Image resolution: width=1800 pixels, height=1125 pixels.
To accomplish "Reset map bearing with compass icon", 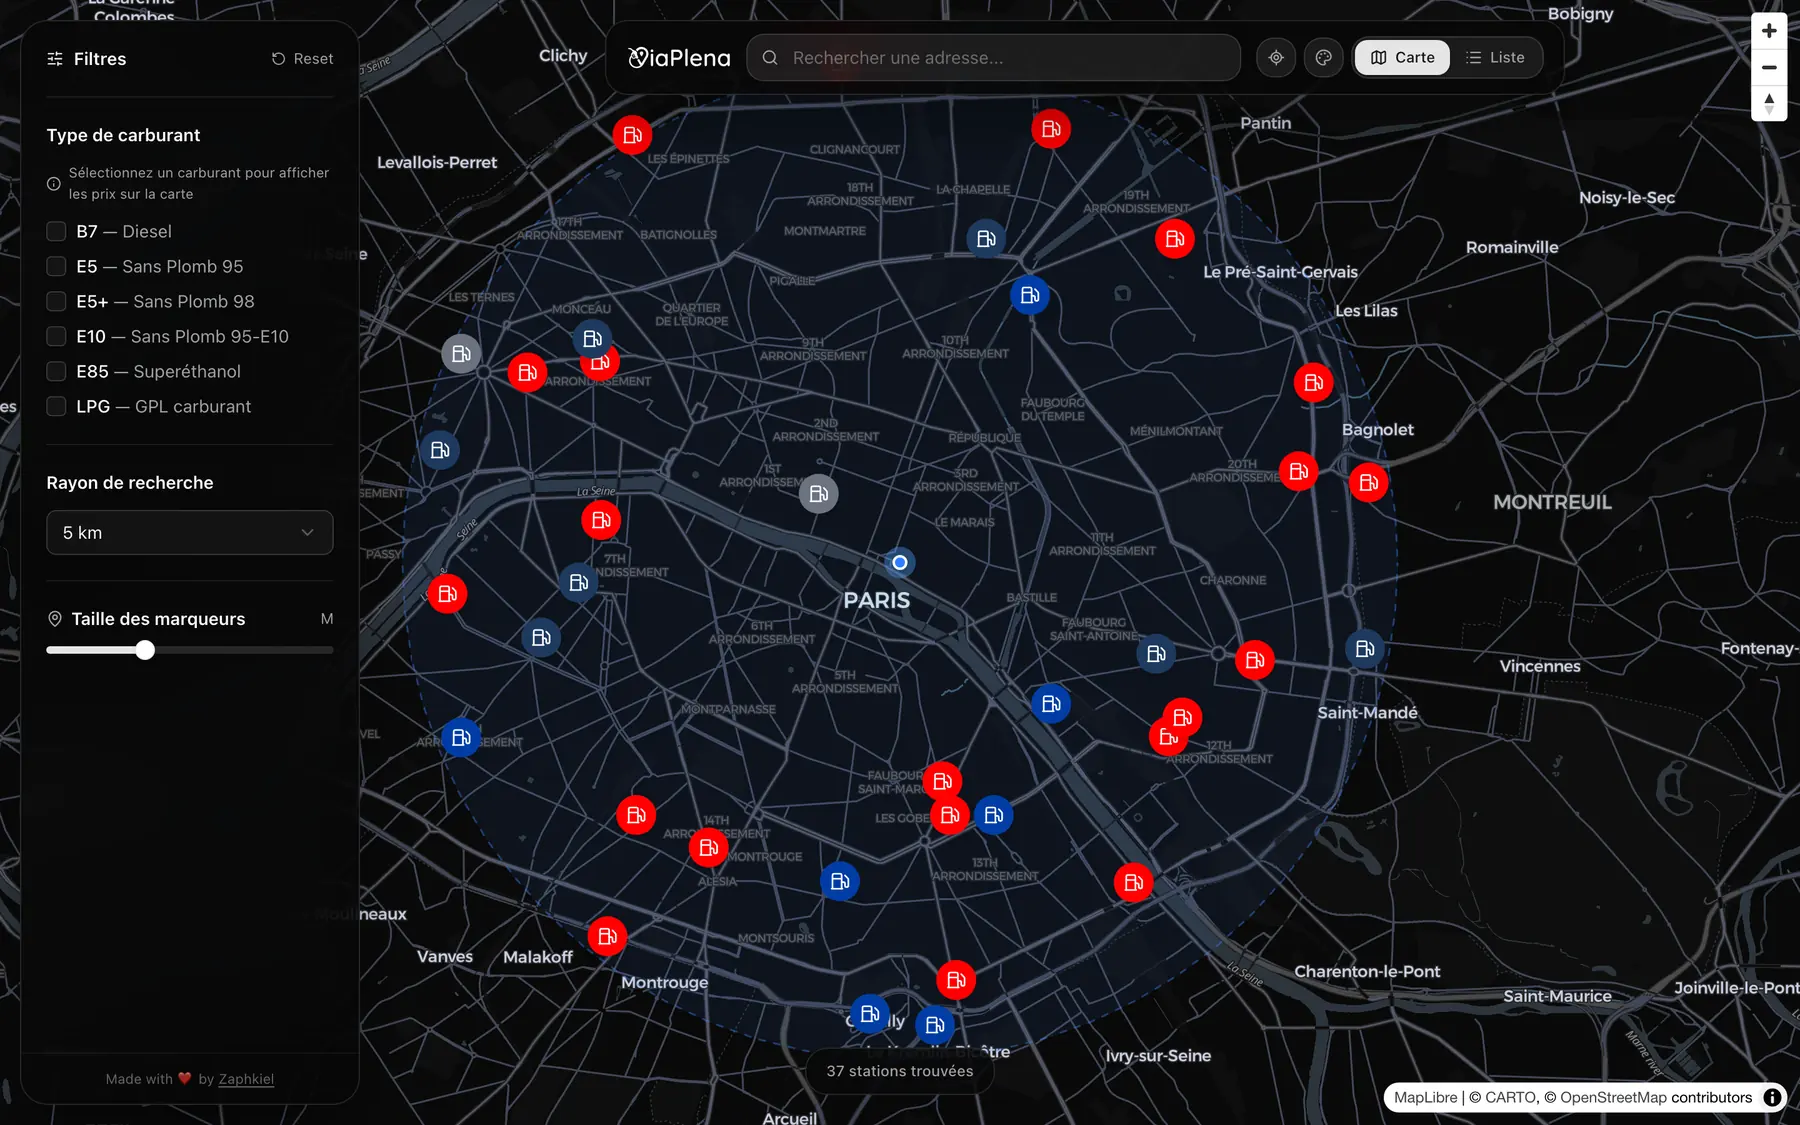I will pos(1769,103).
